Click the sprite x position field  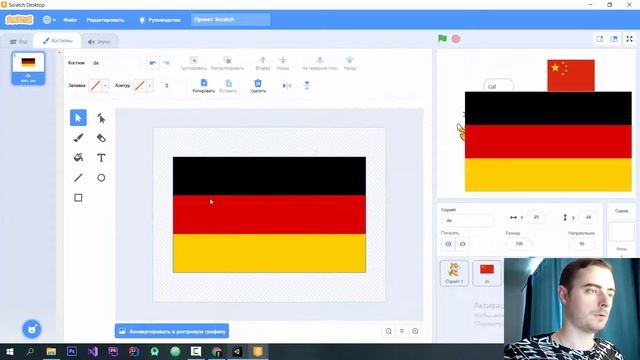pyautogui.click(x=536, y=217)
